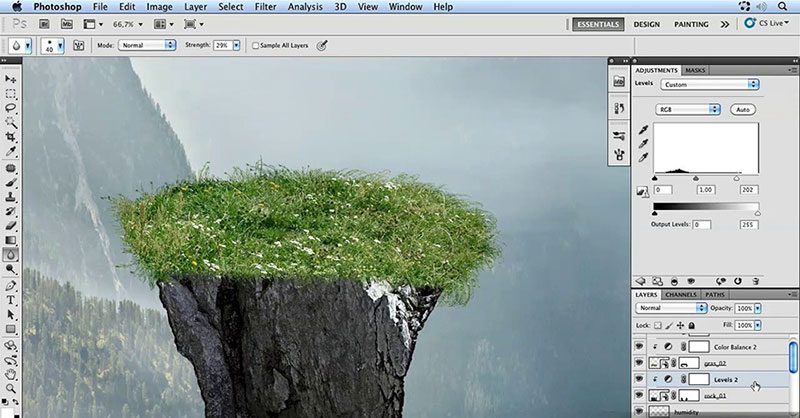This screenshot has height=418, width=800.
Task: Select the Type tool
Action: point(10,300)
